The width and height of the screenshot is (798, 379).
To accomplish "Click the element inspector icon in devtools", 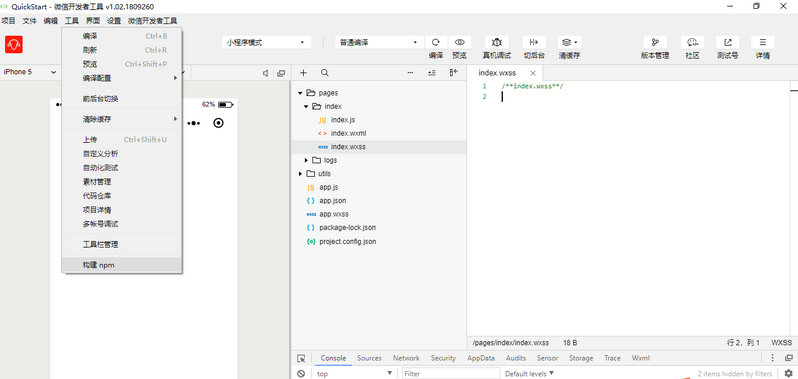I will click(x=301, y=358).
